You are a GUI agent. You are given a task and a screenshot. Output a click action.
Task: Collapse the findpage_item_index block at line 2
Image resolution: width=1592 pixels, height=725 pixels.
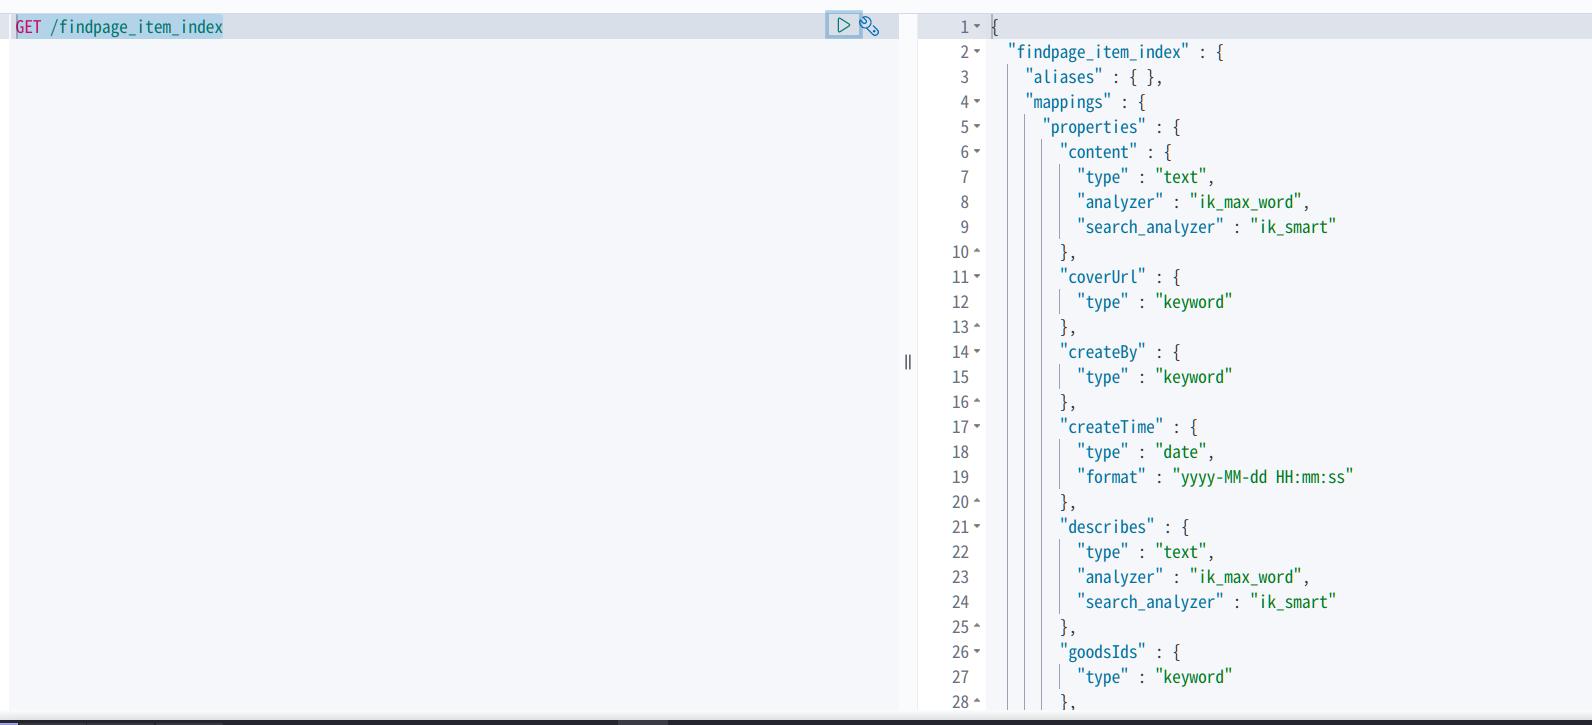(x=977, y=52)
